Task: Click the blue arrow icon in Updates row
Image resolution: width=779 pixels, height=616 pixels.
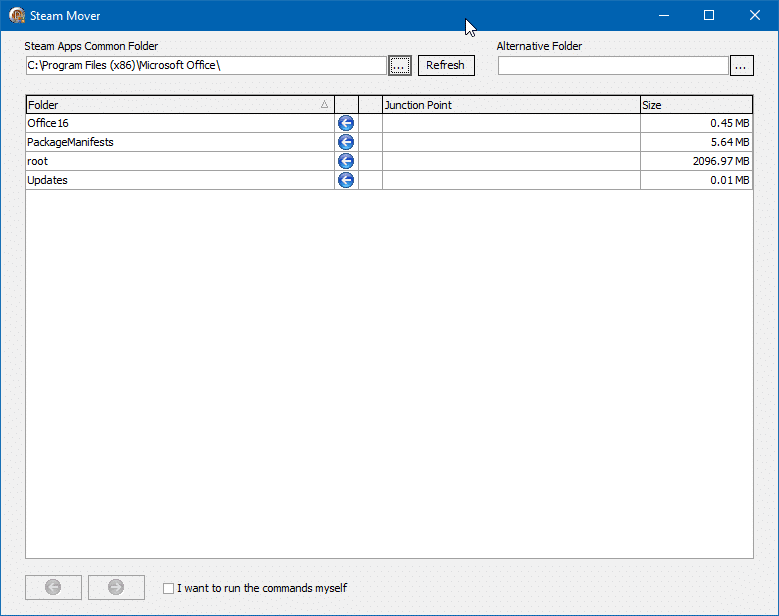Action: (346, 180)
